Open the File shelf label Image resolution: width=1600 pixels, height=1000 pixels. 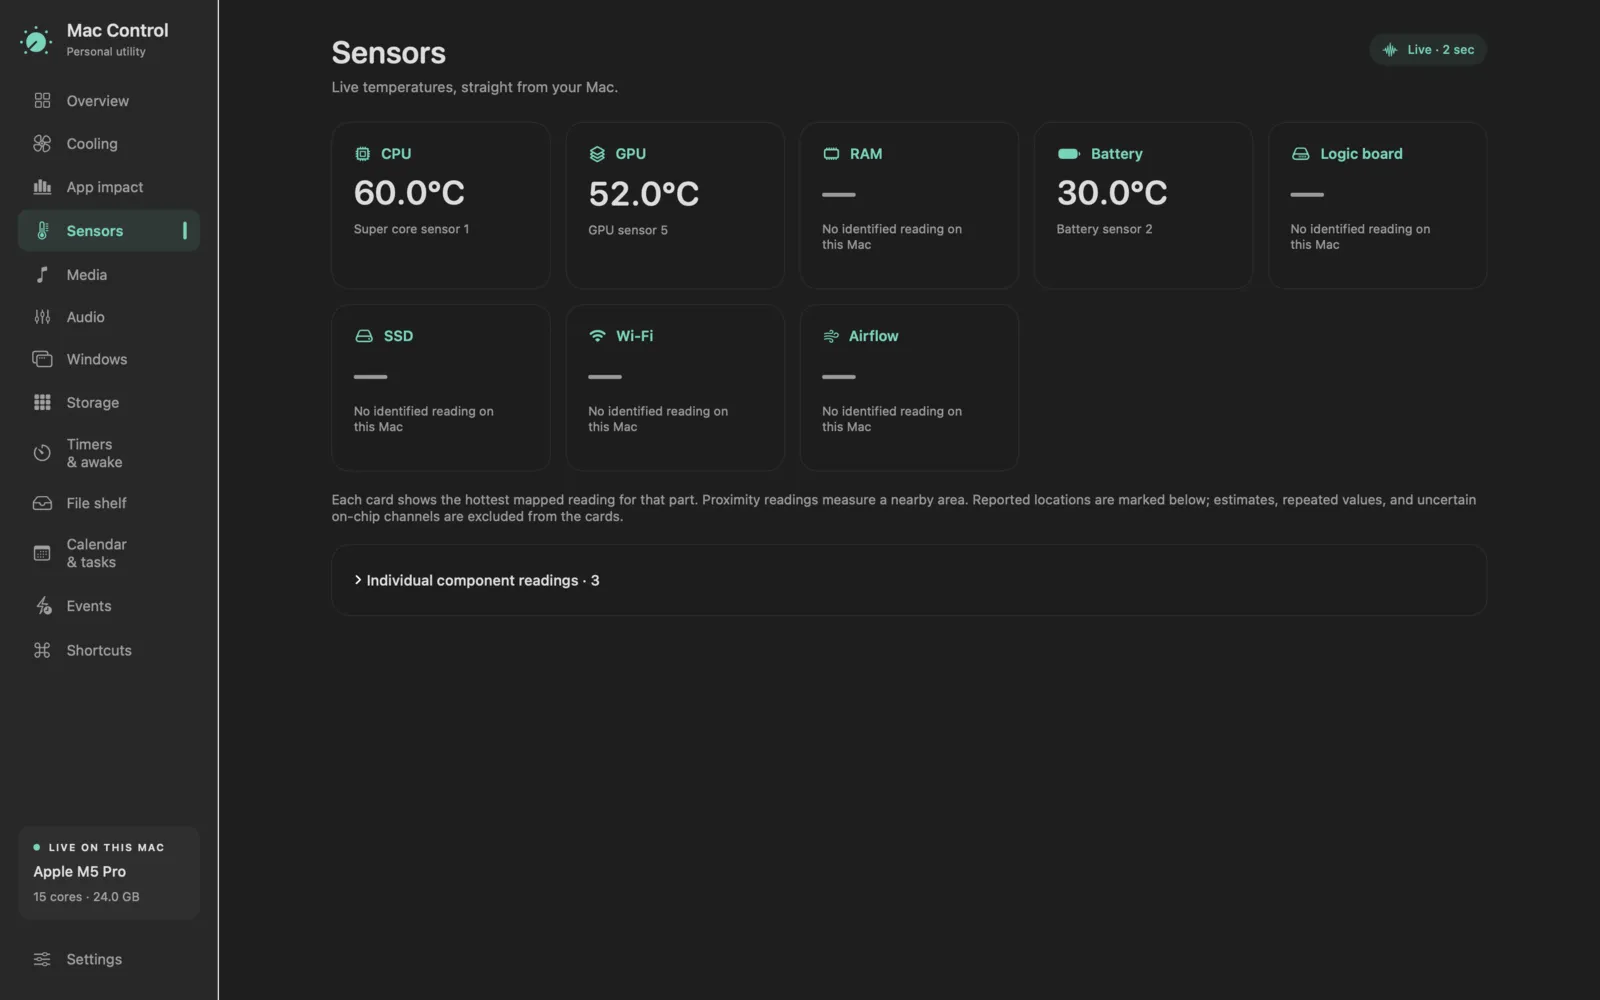point(97,503)
